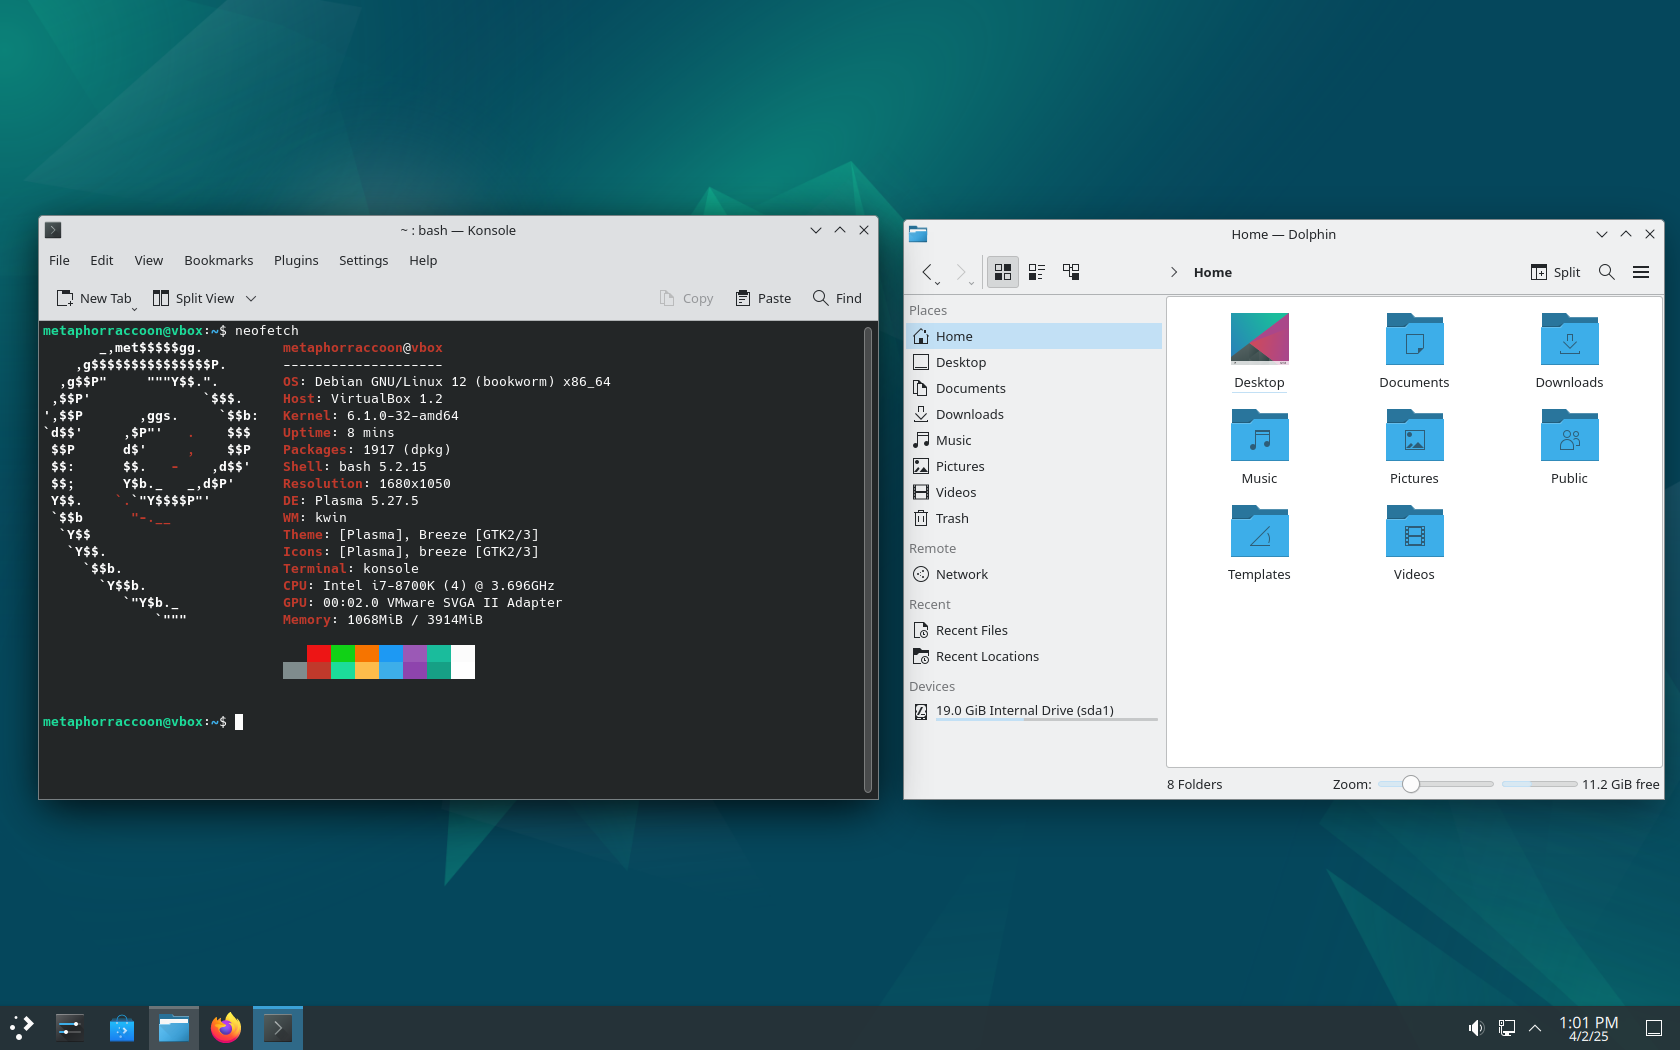This screenshot has height=1050, width=1680.
Task: Launch Firefox from taskbar
Action: tap(226, 1027)
